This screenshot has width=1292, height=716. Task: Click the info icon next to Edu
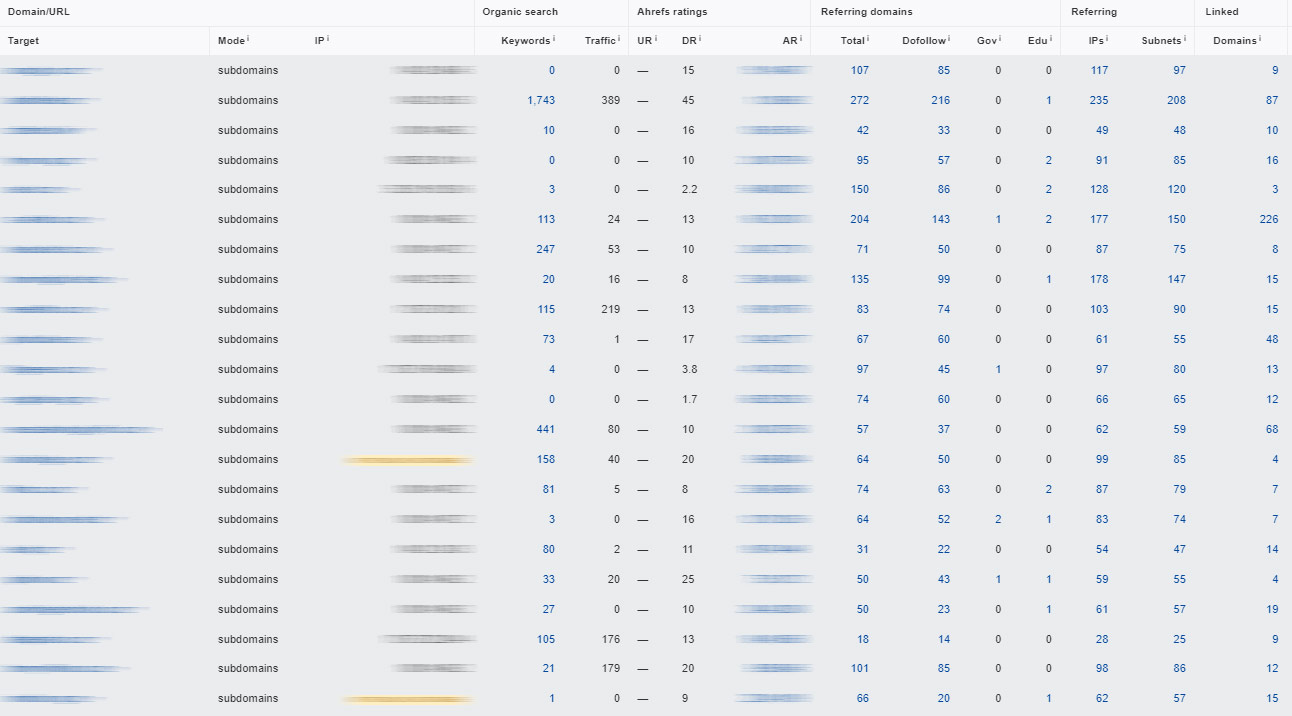tap(1050, 39)
